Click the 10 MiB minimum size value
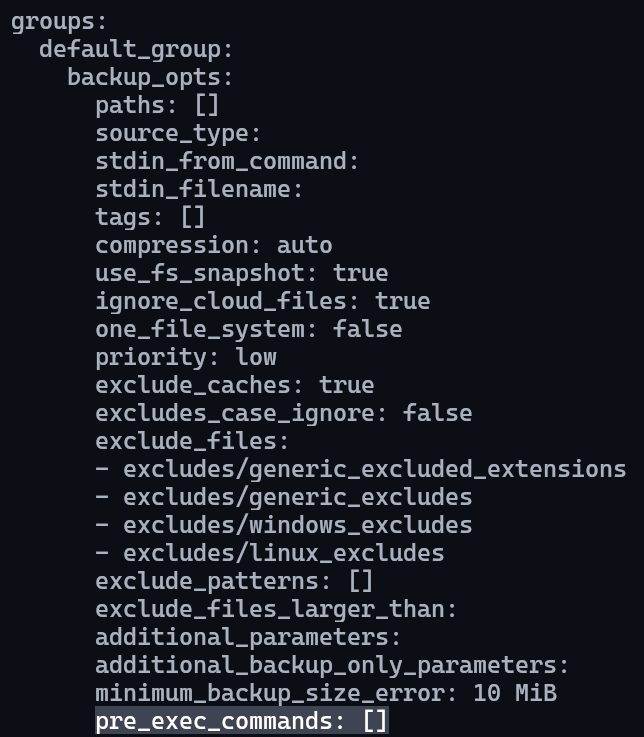This screenshot has height=737, width=644. tap(515, 694)
